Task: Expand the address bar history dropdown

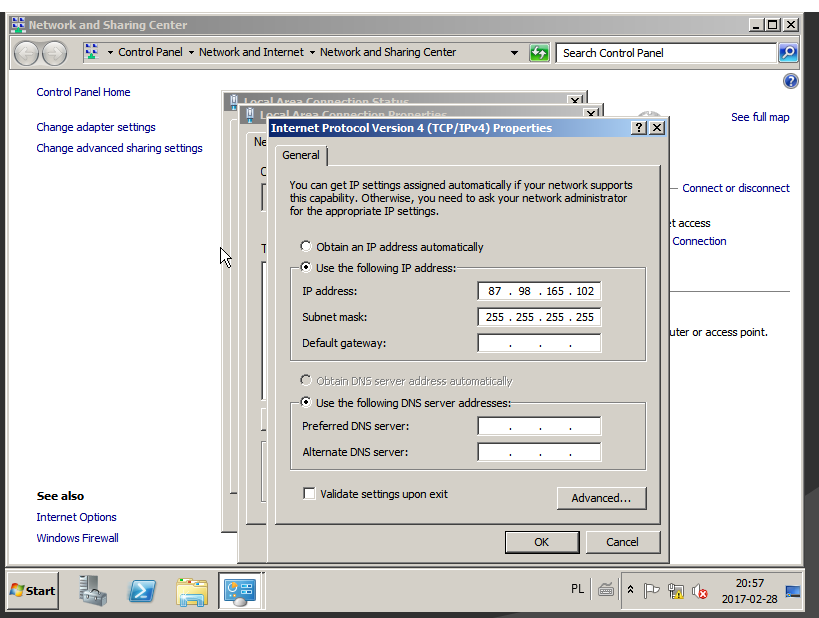Action: click(515, 53)
